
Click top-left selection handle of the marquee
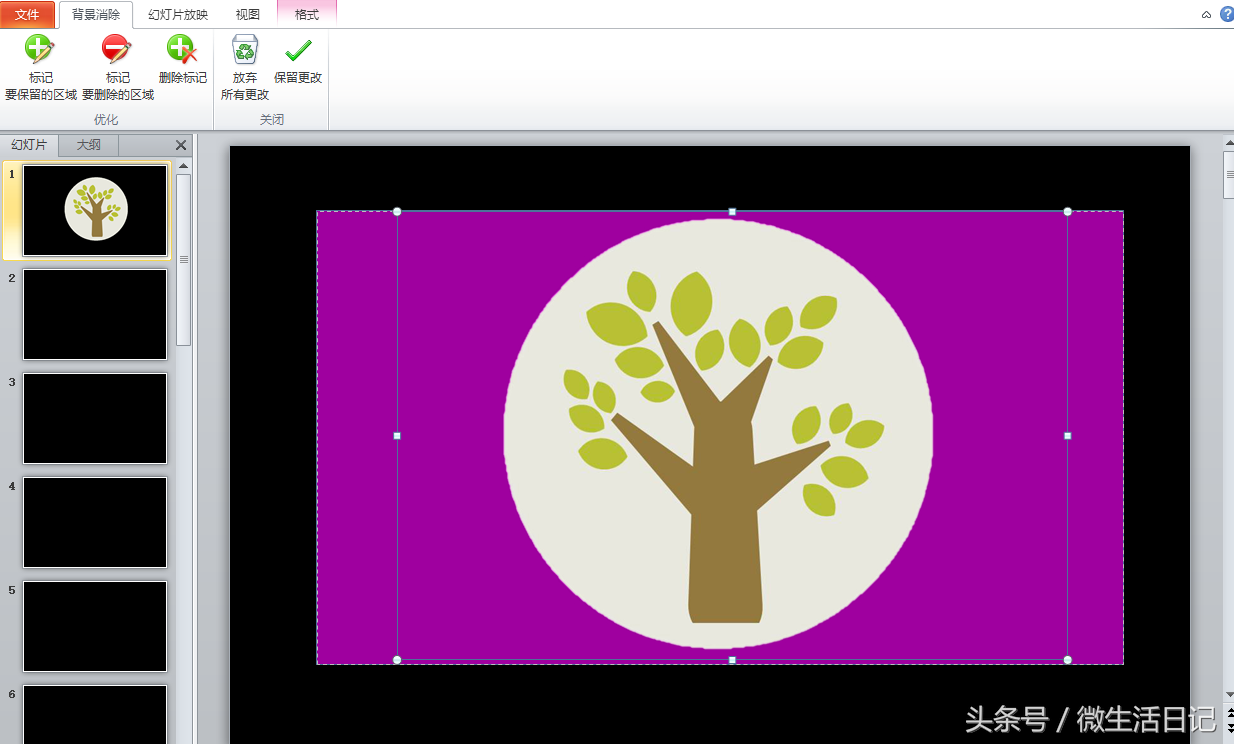[x=397, y=211]
